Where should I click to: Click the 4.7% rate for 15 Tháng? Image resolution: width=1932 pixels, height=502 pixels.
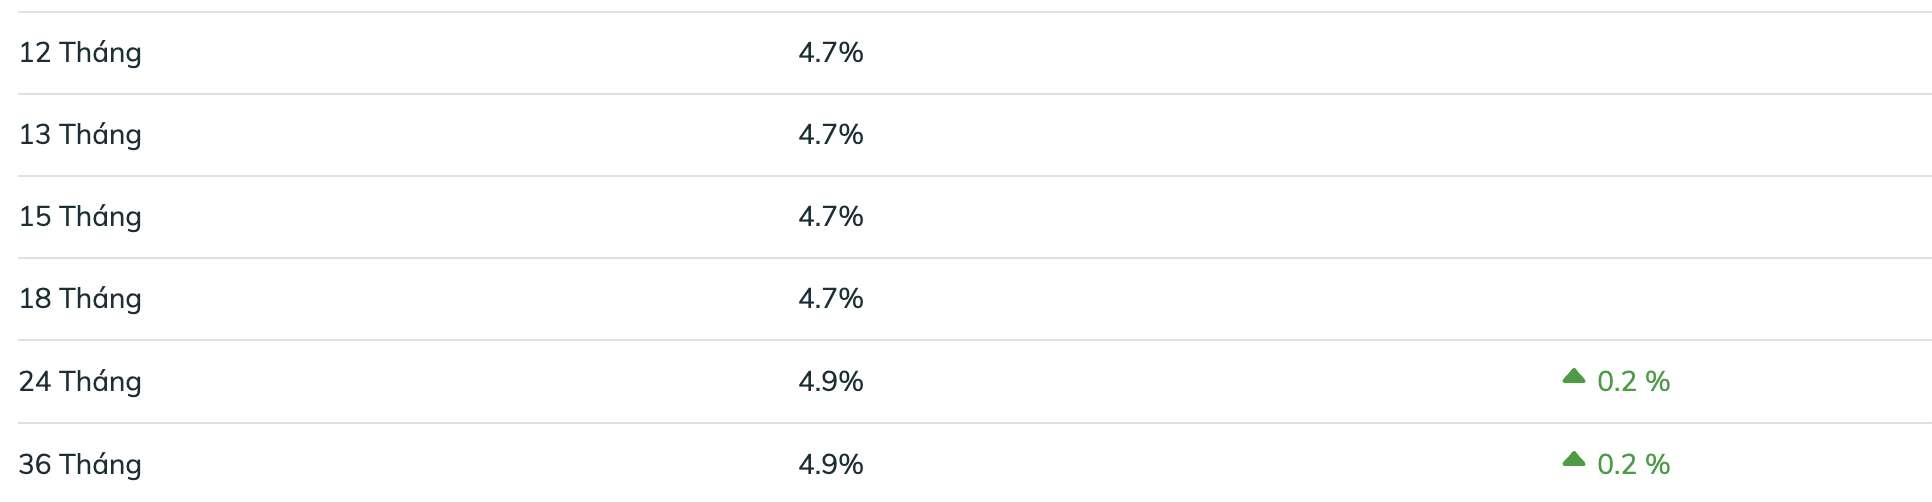(x=831, y=216)
